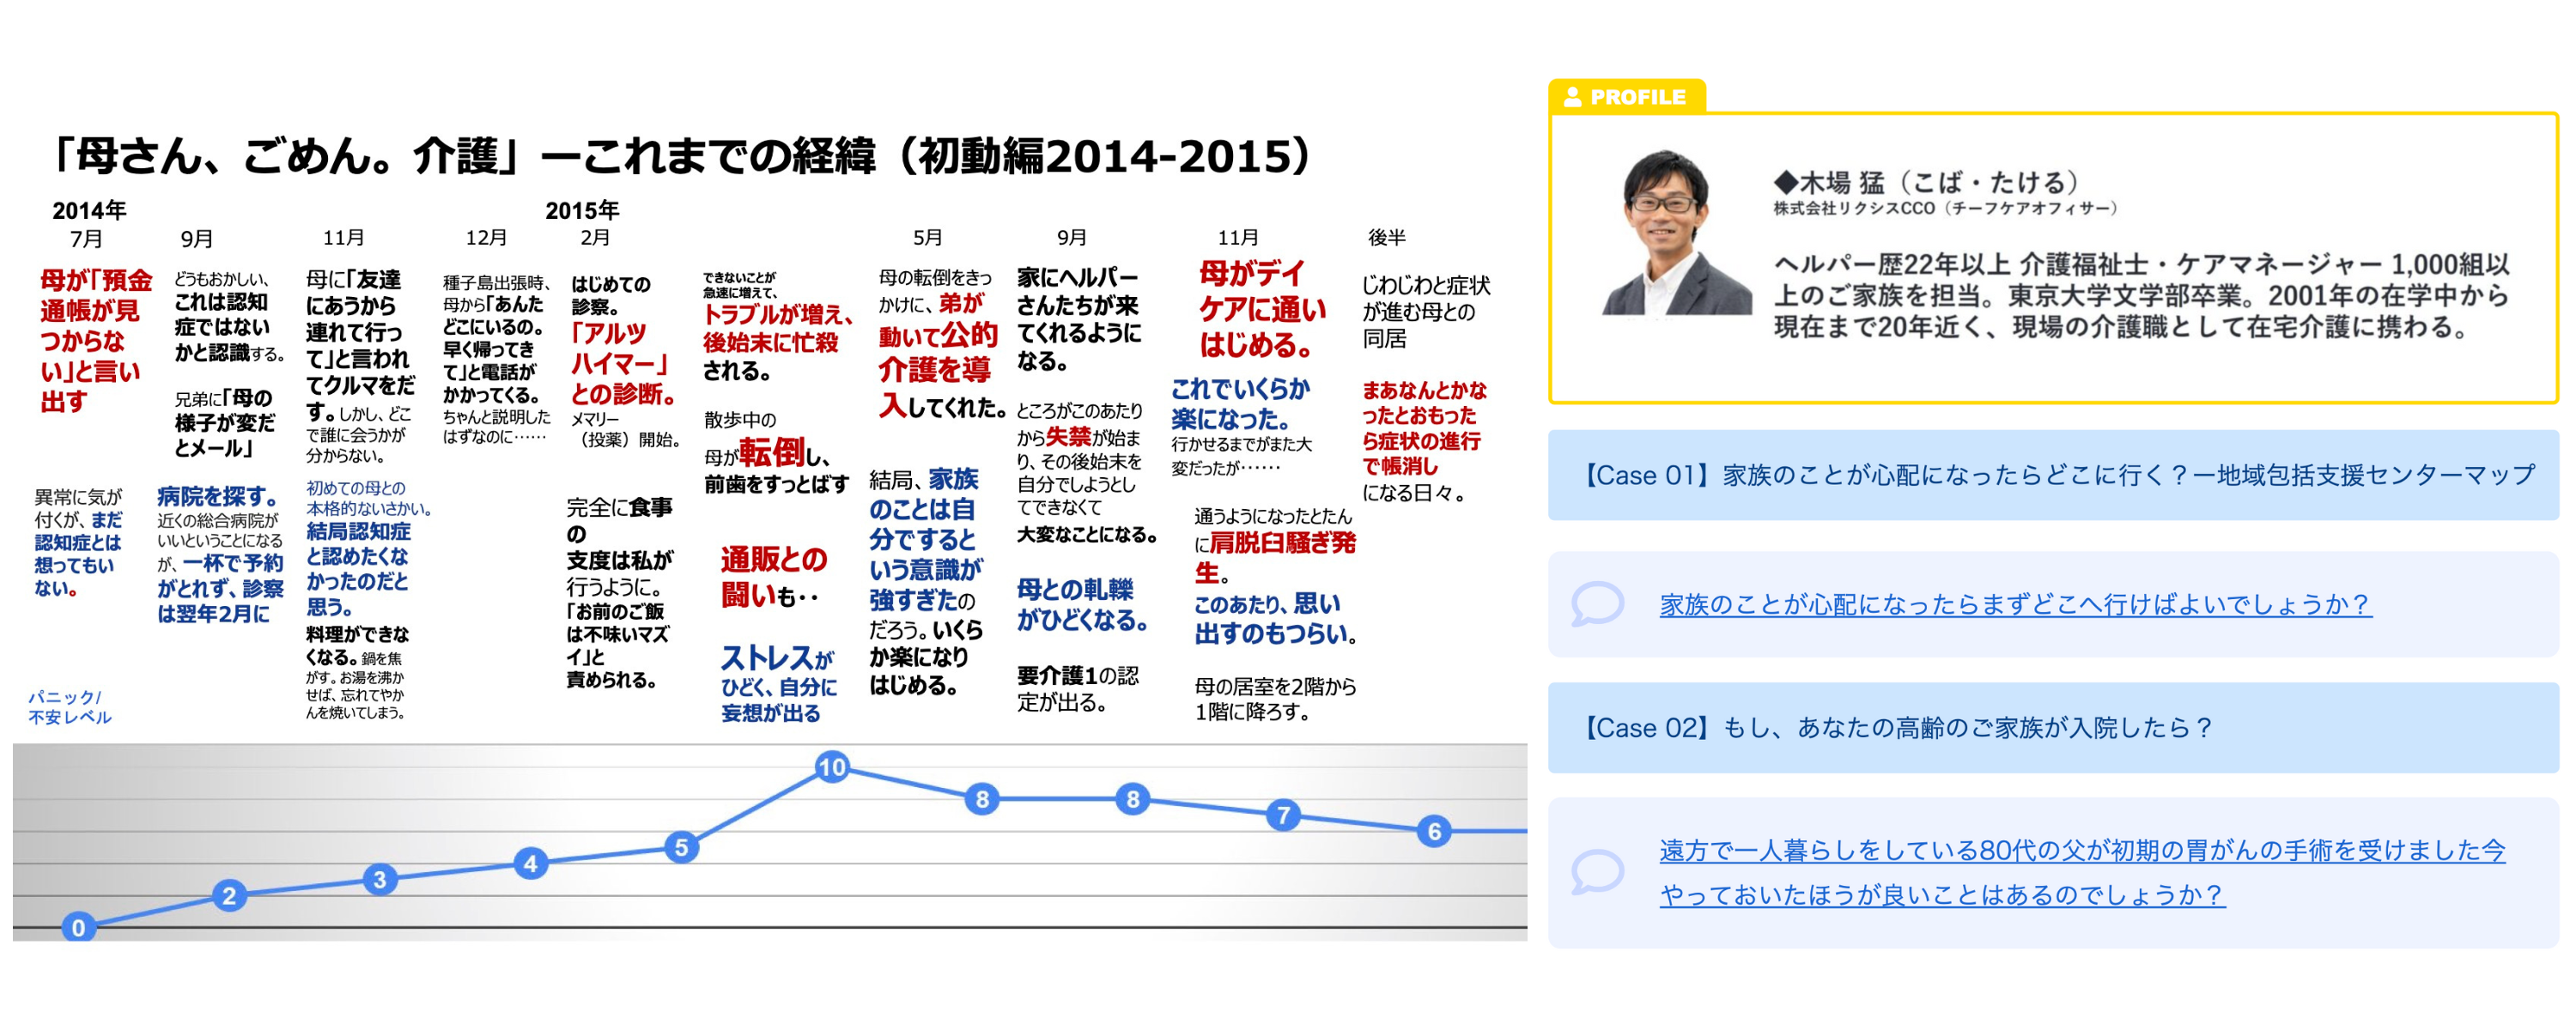
Task: Click chart data point labeled 2
Action: (x=229, y=895)
